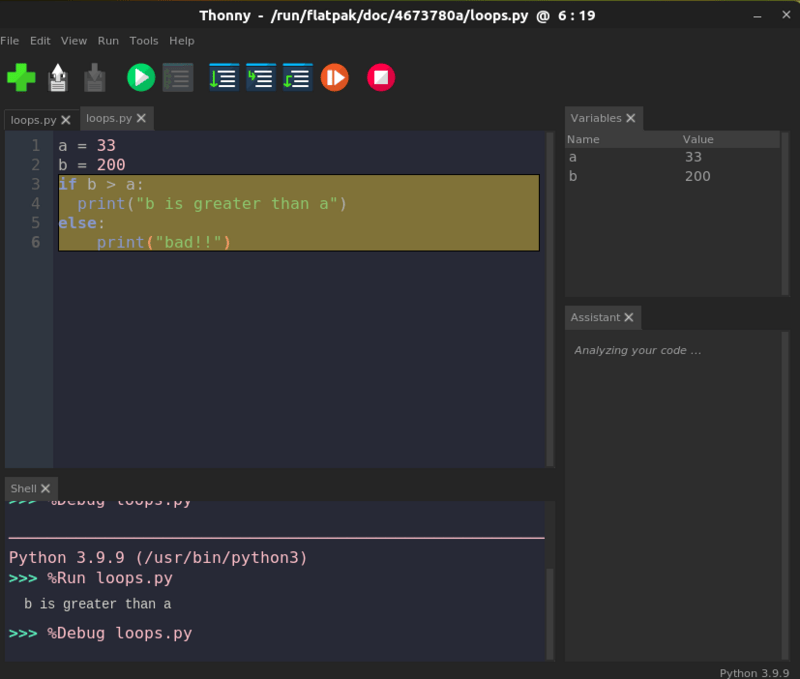Click the Save file icon
The image size is (800, 679).
(94, 77)
